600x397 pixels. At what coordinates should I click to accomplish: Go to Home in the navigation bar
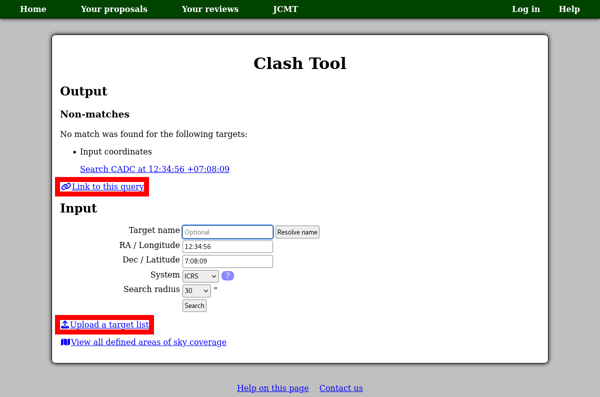point(33,9)
